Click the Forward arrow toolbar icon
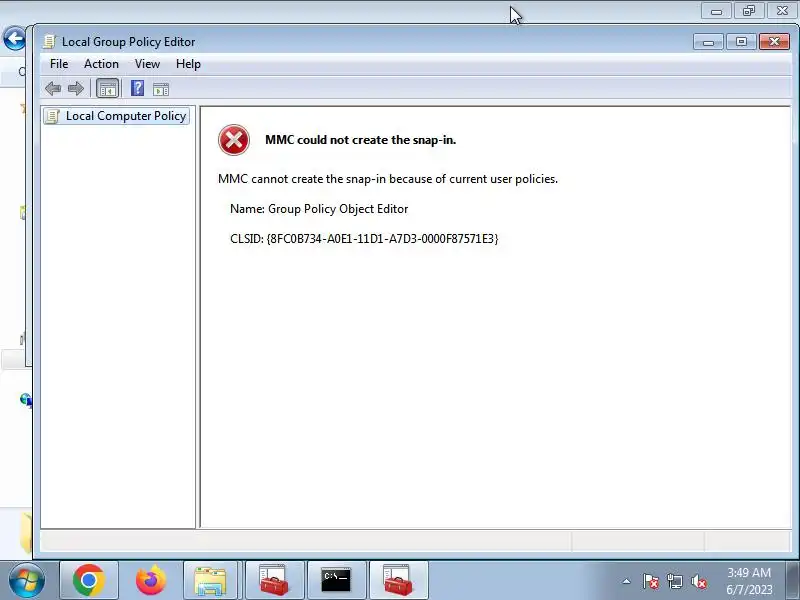Screen dimensions: 800x600 point(76,89)
